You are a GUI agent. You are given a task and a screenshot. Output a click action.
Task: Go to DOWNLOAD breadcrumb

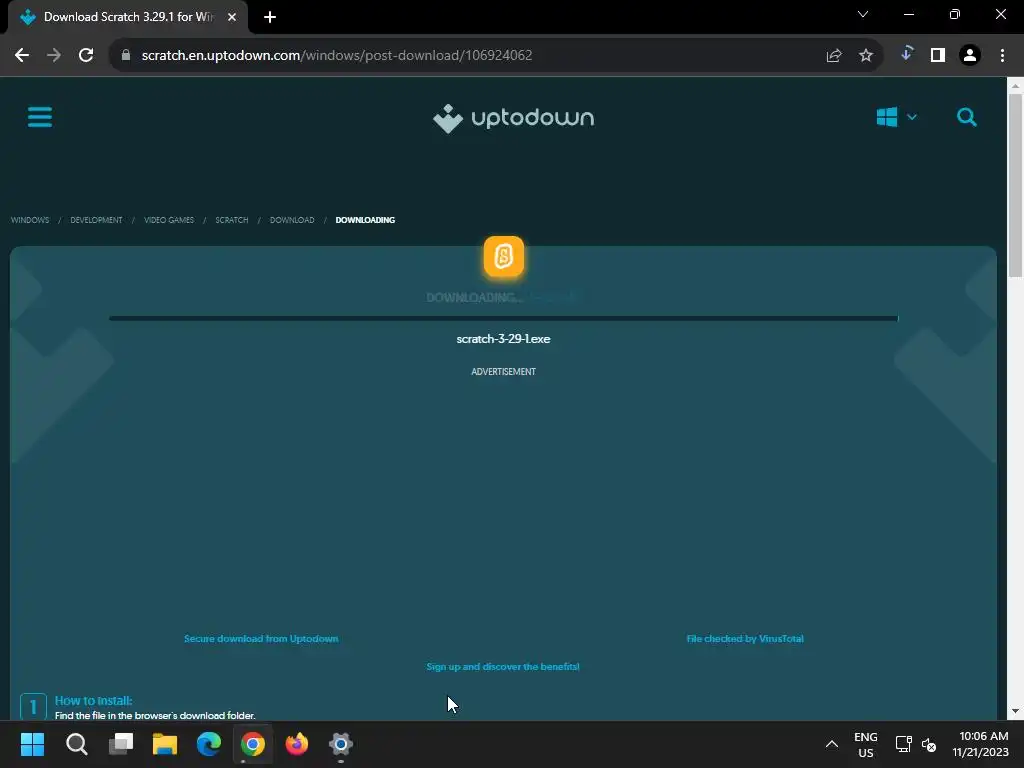[x=292, y=220]
